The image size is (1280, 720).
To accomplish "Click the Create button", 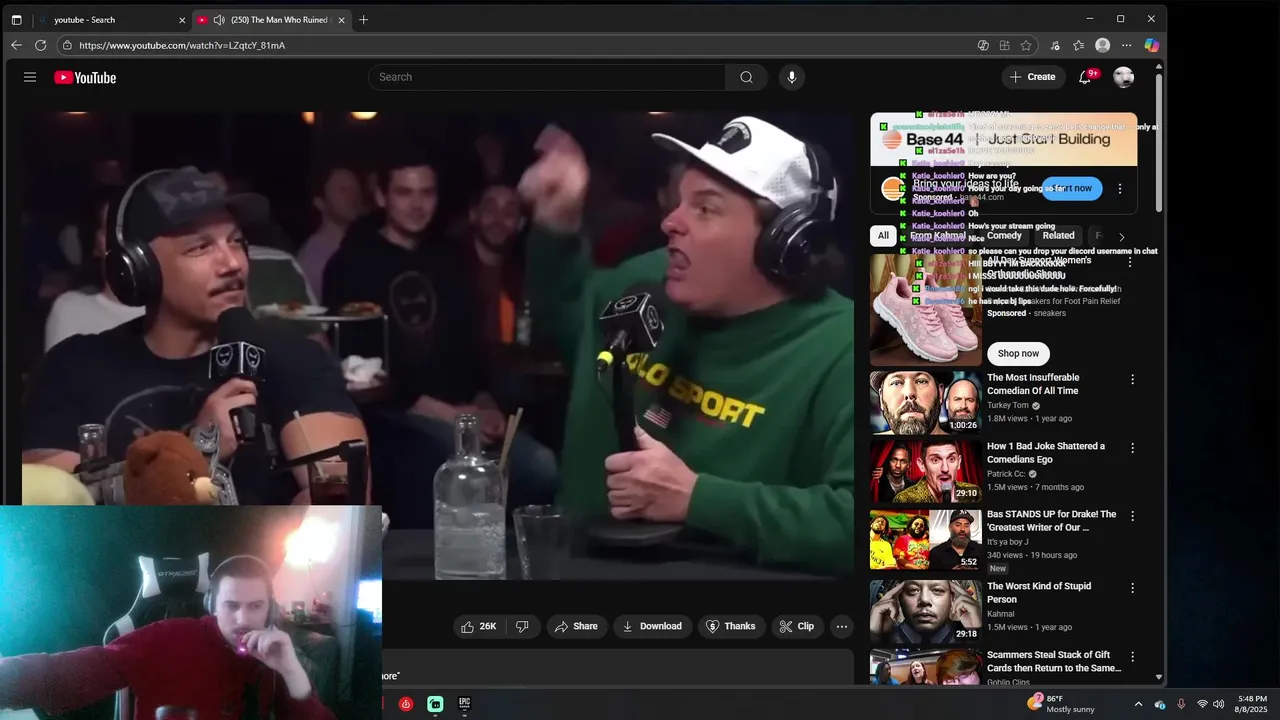I will 1033,77.
